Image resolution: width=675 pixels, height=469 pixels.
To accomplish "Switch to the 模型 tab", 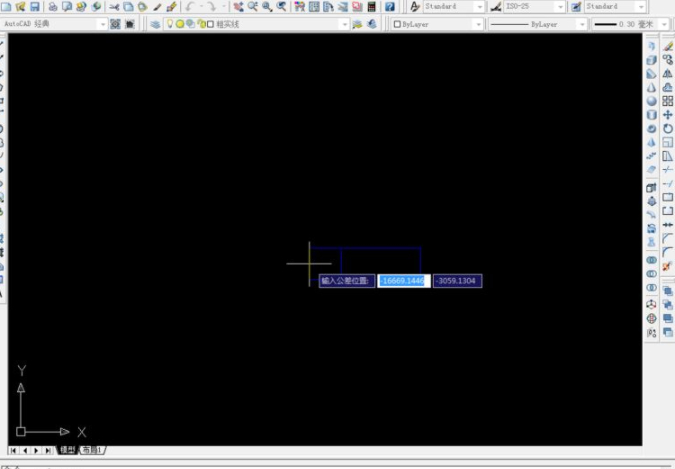I will click(x=68, y=451).
